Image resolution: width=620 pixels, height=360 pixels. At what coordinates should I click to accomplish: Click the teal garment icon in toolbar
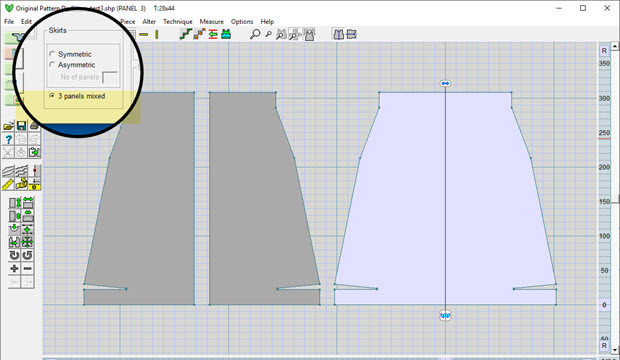point(226,34)
